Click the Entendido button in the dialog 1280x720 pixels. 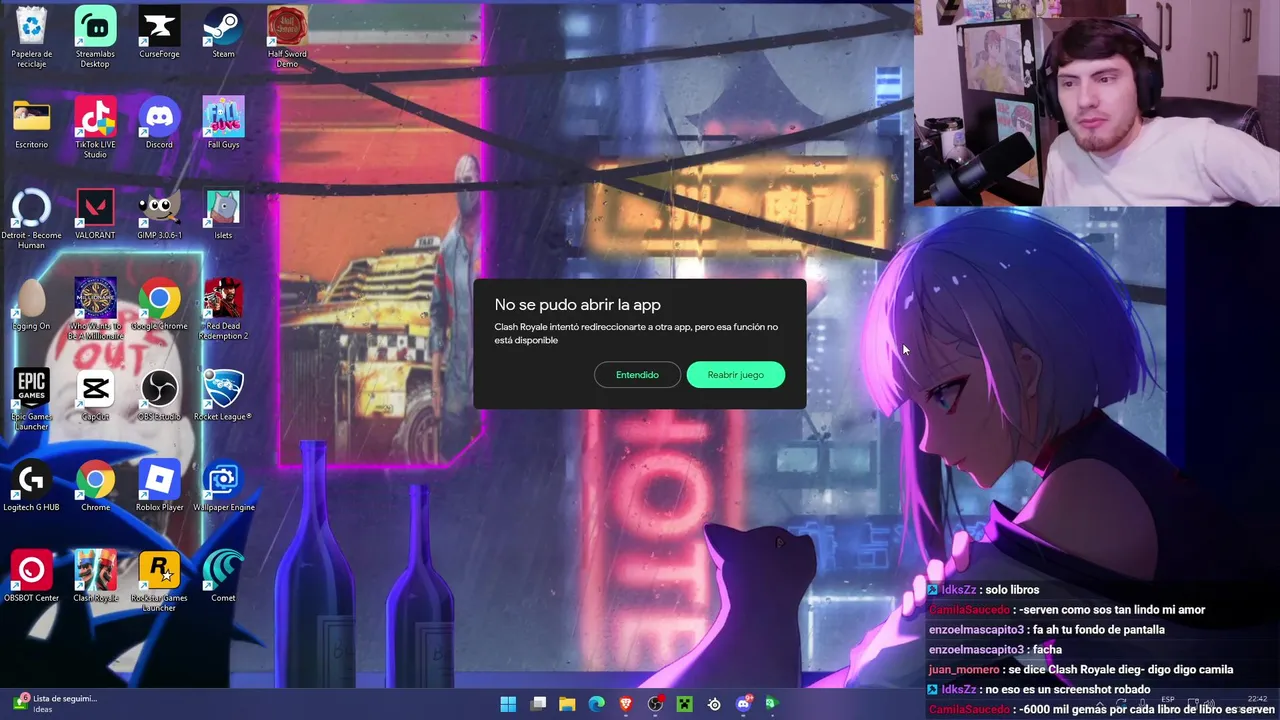(x=637, y=375)
